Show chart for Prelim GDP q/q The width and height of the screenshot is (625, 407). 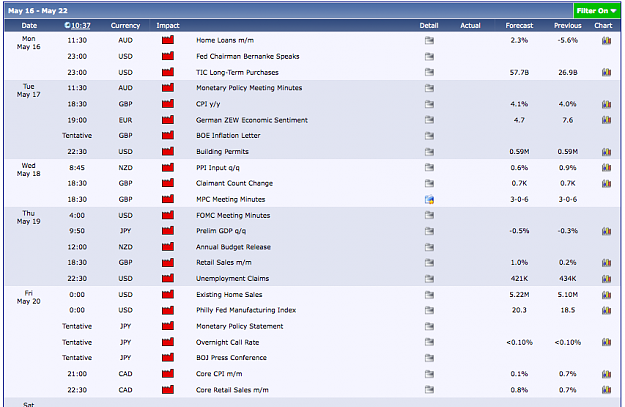[x=606, y=231]
